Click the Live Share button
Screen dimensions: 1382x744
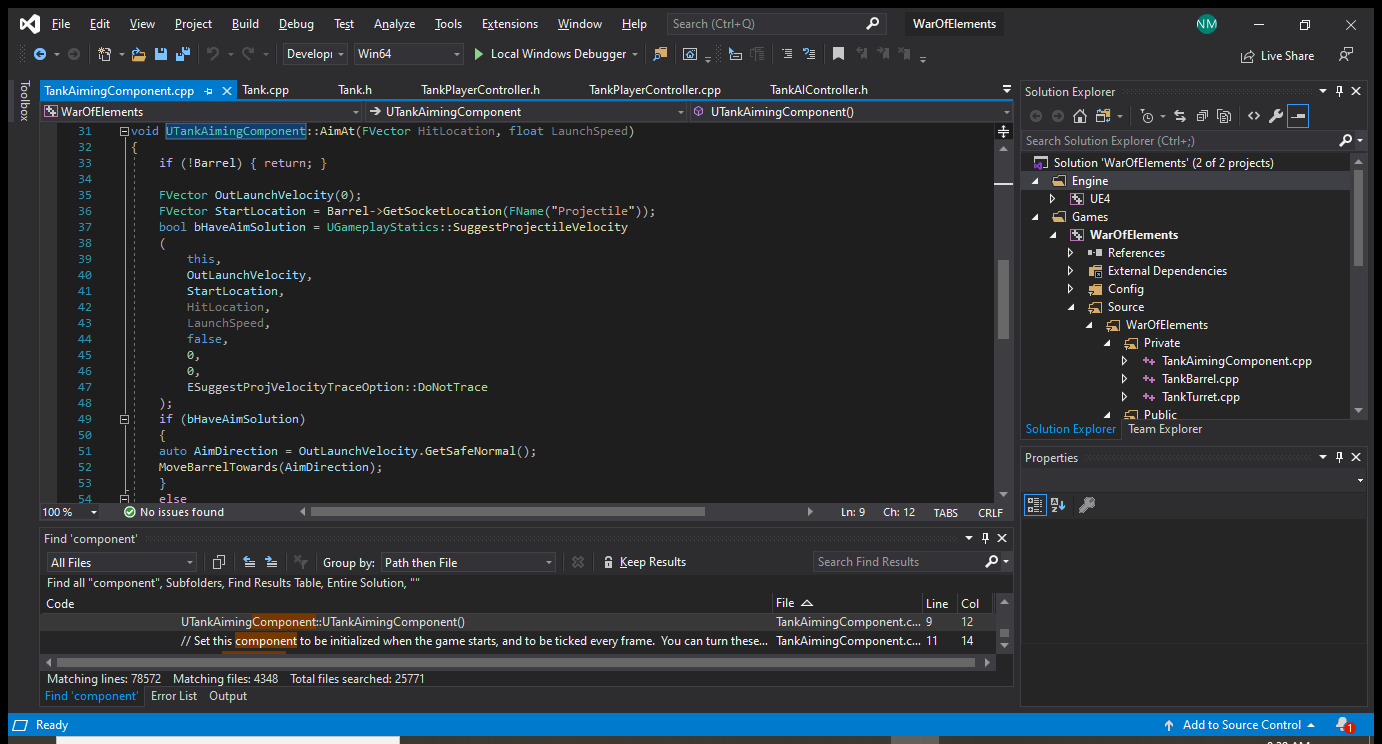coord(1277,56)
